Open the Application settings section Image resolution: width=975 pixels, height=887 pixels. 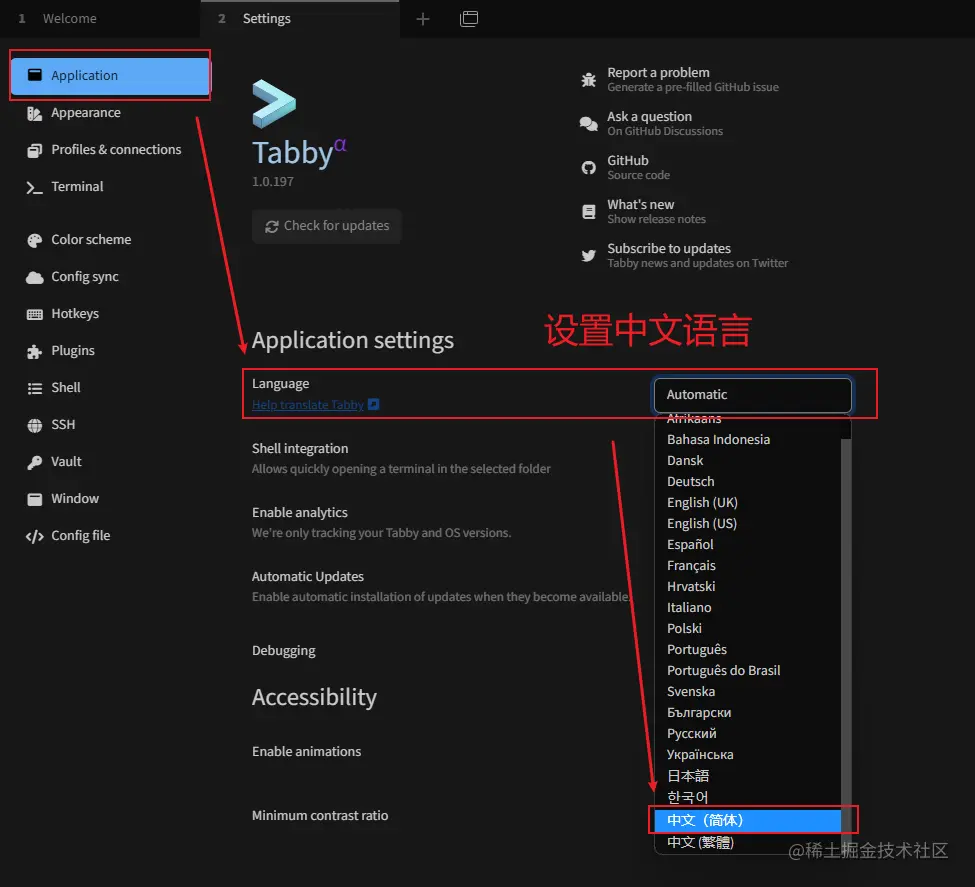[110, 76]
